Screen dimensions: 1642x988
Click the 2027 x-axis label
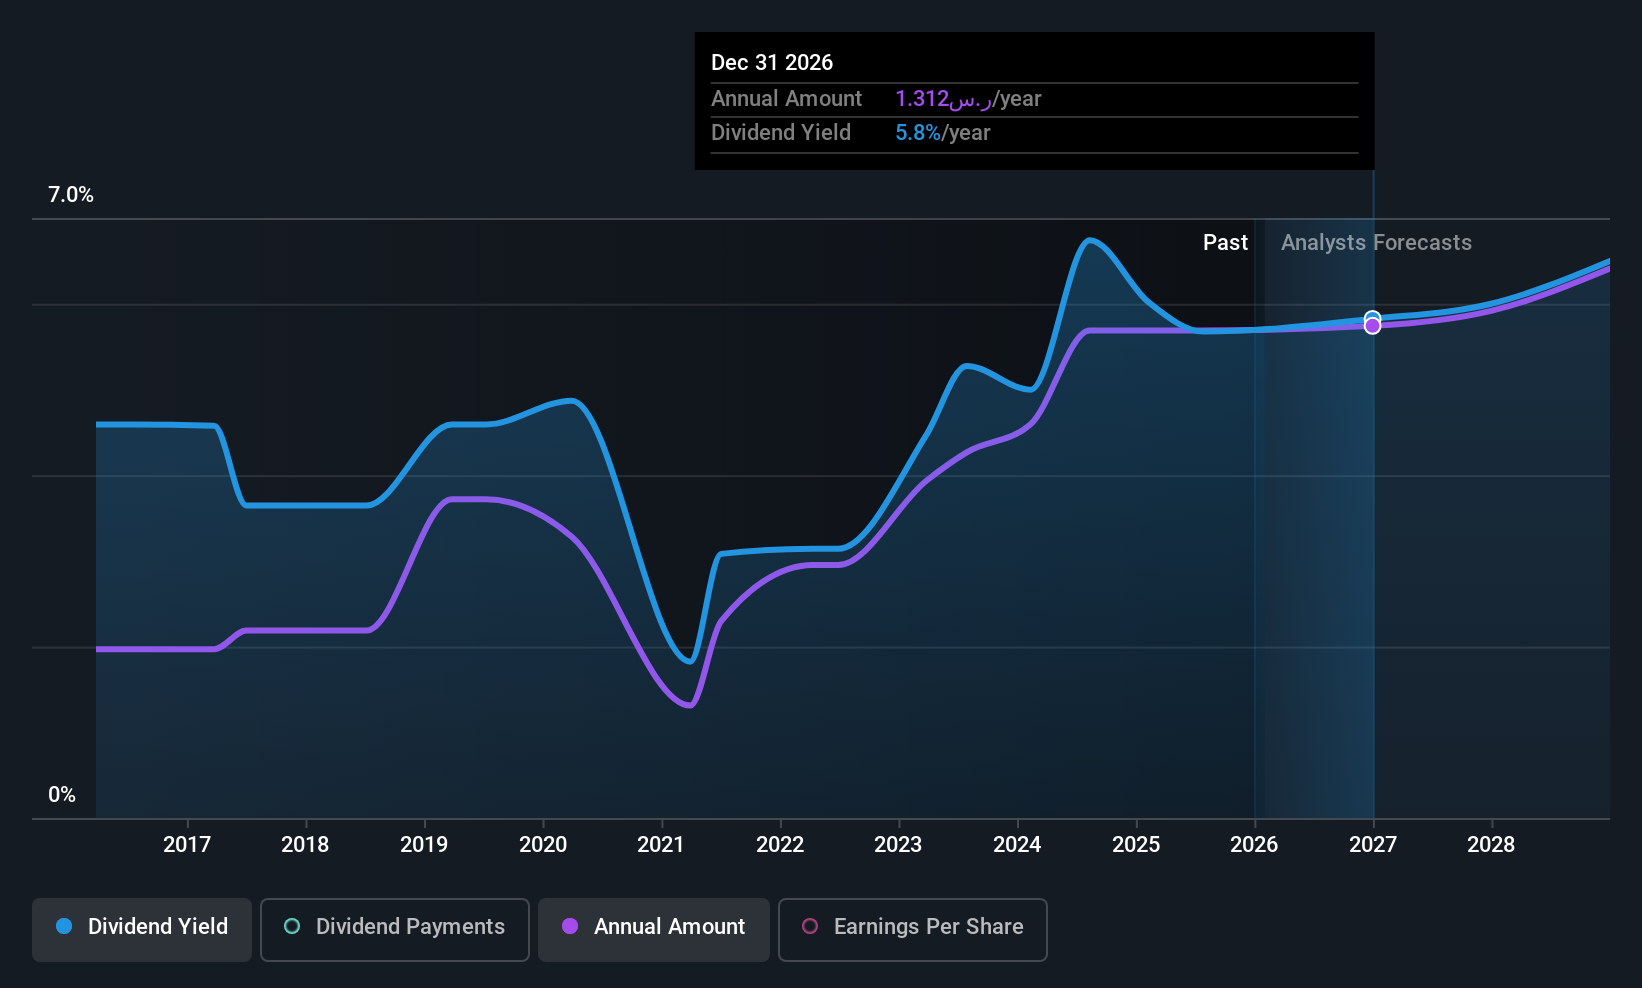pos(1373,844)
